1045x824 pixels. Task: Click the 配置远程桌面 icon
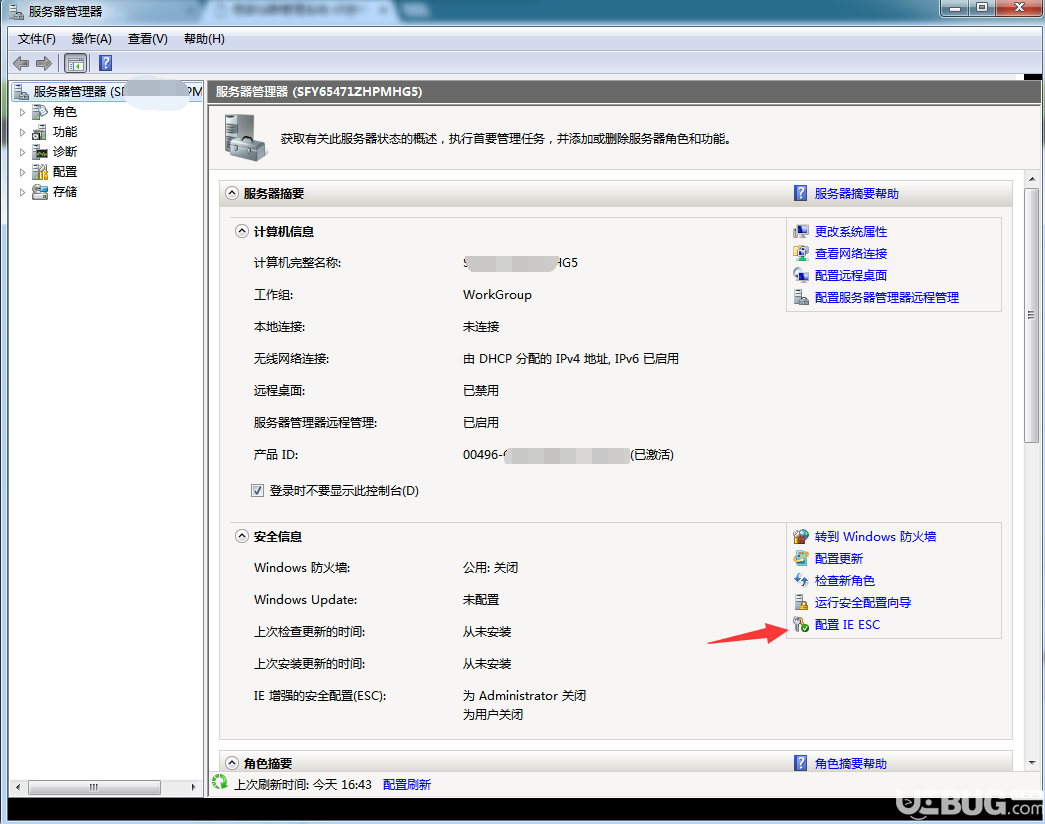(x=800, y=275)
